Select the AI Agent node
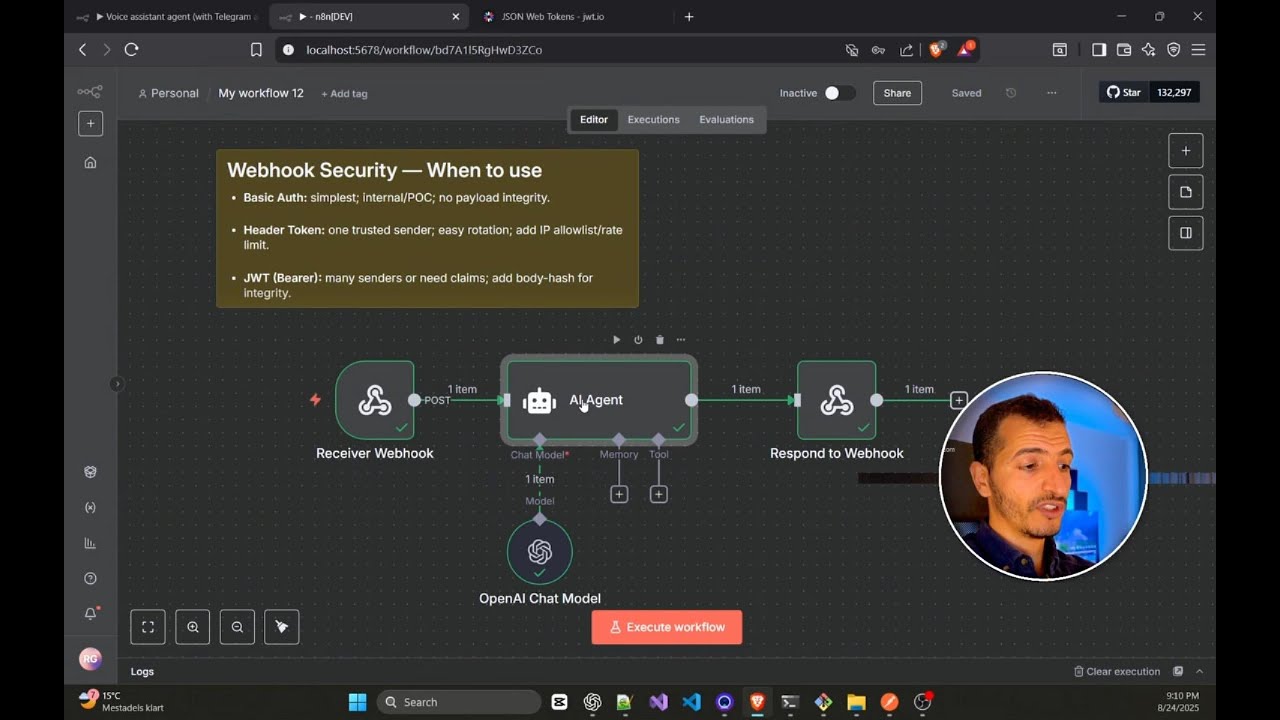1280x720 pixels. tap(599, 400)
